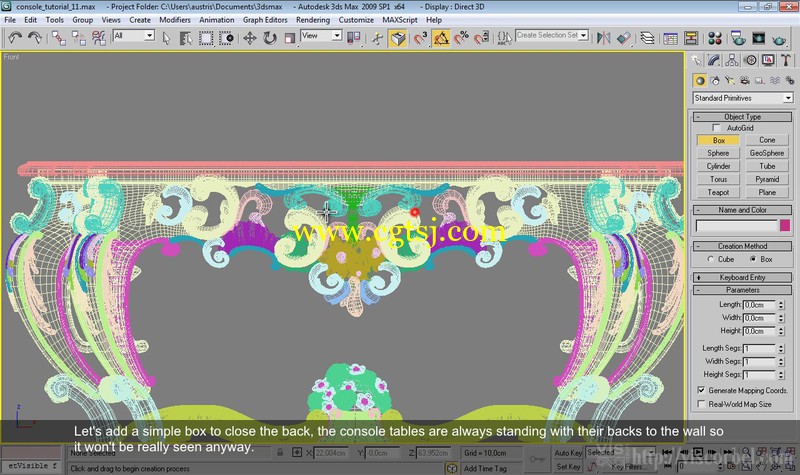Uncheck Generate Mapping Coords
800x475 pixels.
(x=702, y=390)
